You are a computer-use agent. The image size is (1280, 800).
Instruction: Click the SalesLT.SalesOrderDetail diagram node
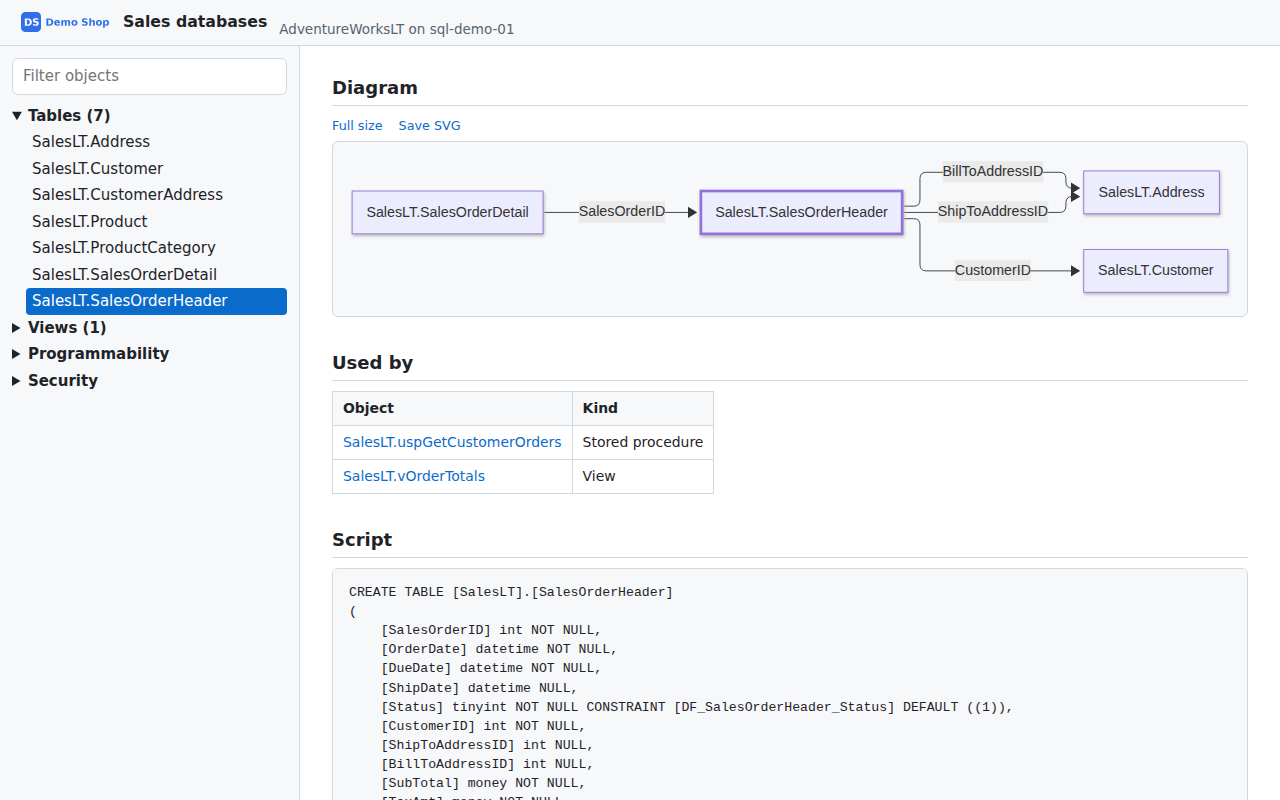(x=448, y=212)
